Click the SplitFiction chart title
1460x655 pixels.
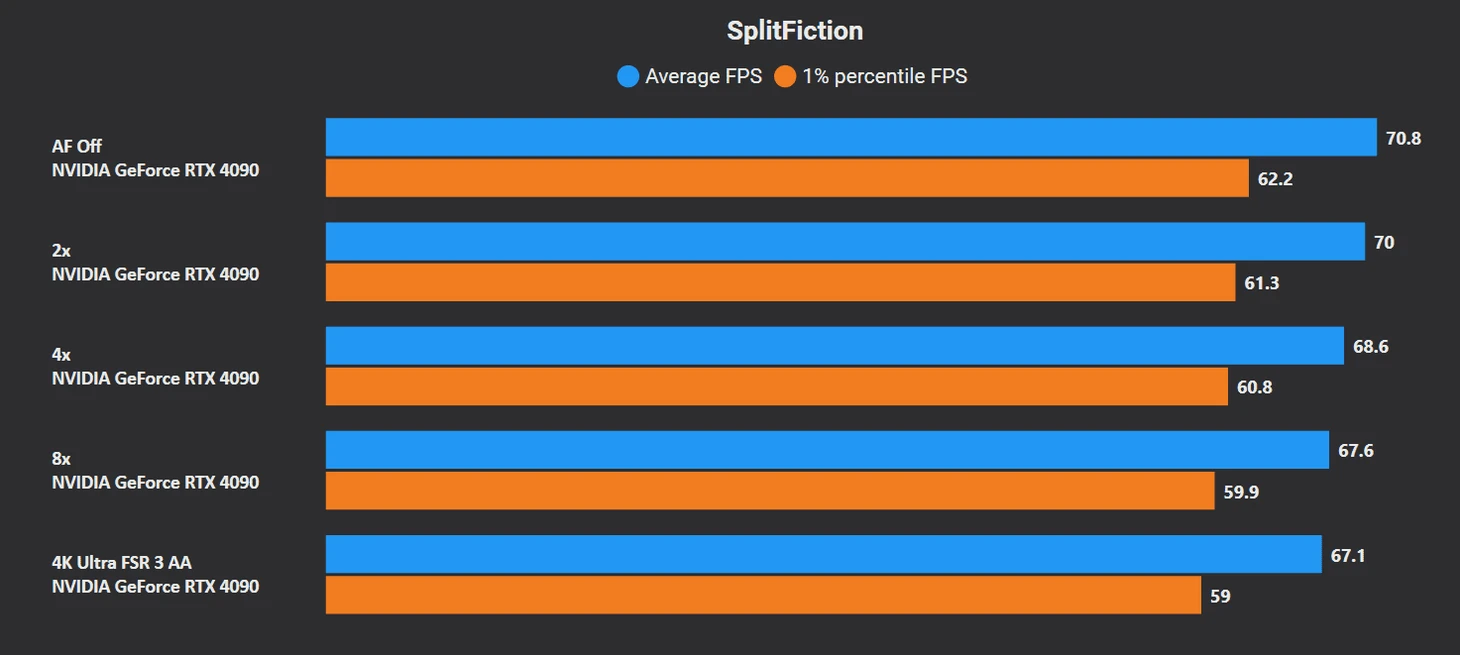click(x=795, y=31)
